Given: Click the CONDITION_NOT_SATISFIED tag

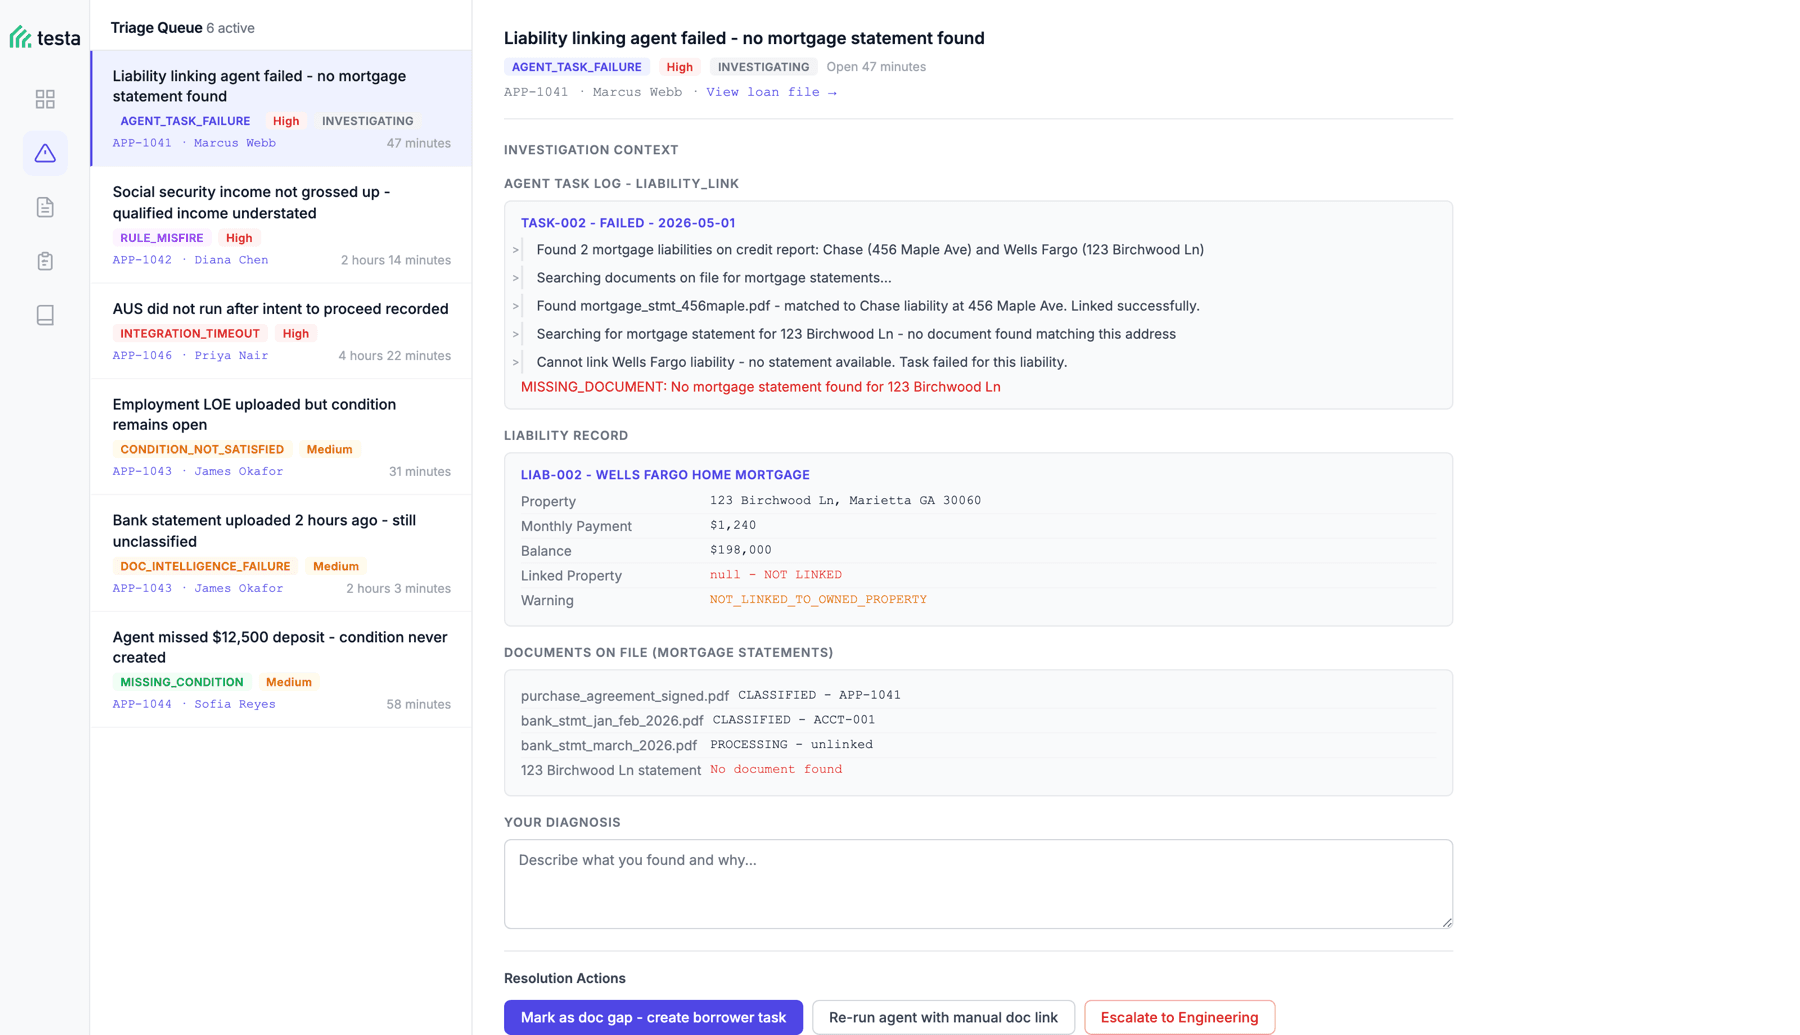Looking at the screenshot, I should coord(202,449).
